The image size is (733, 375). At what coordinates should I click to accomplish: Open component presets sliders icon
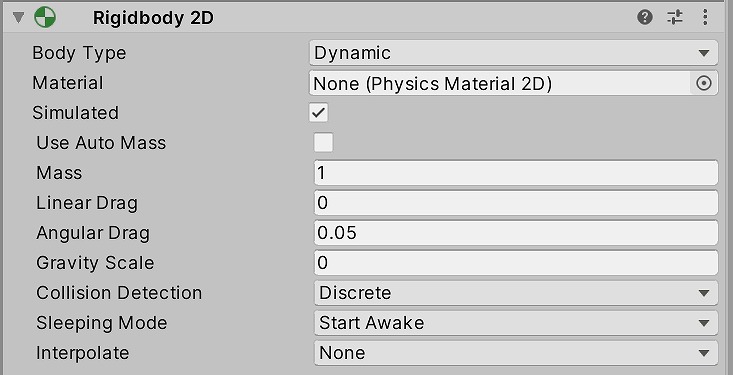675,18
